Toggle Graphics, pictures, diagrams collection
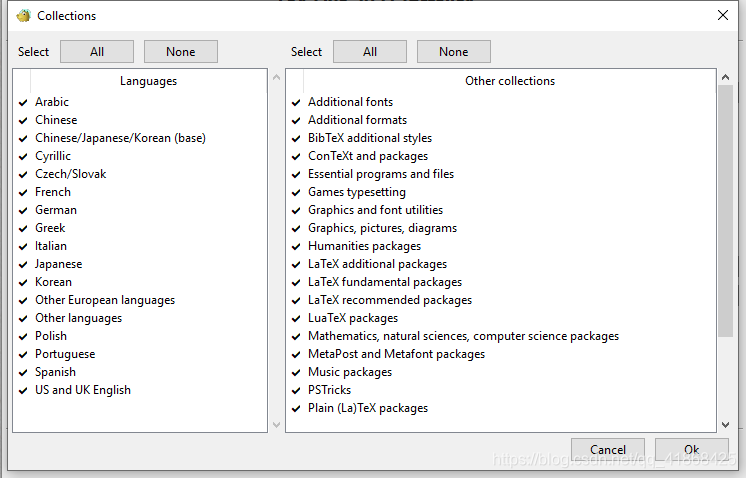This screenshot has width=746, height=478. (x=296, y=228)
